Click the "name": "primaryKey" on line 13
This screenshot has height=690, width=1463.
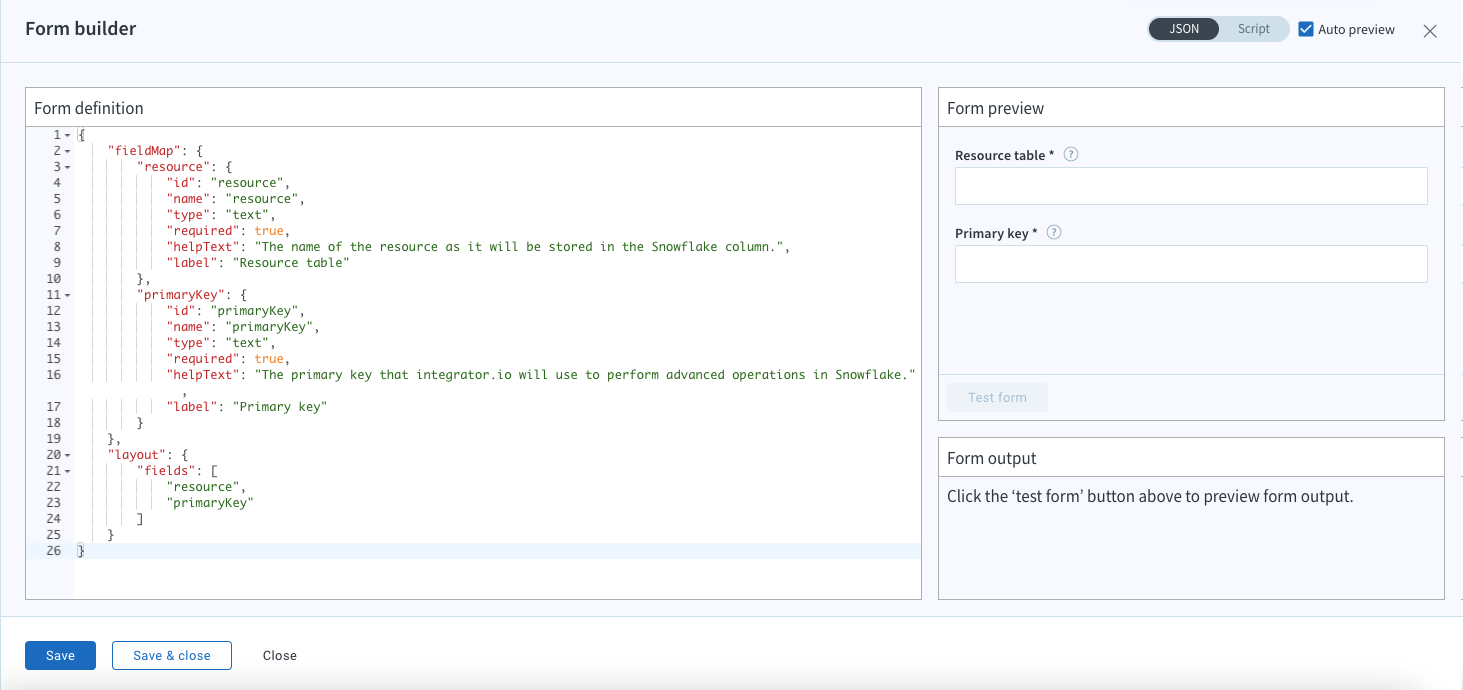243,327
